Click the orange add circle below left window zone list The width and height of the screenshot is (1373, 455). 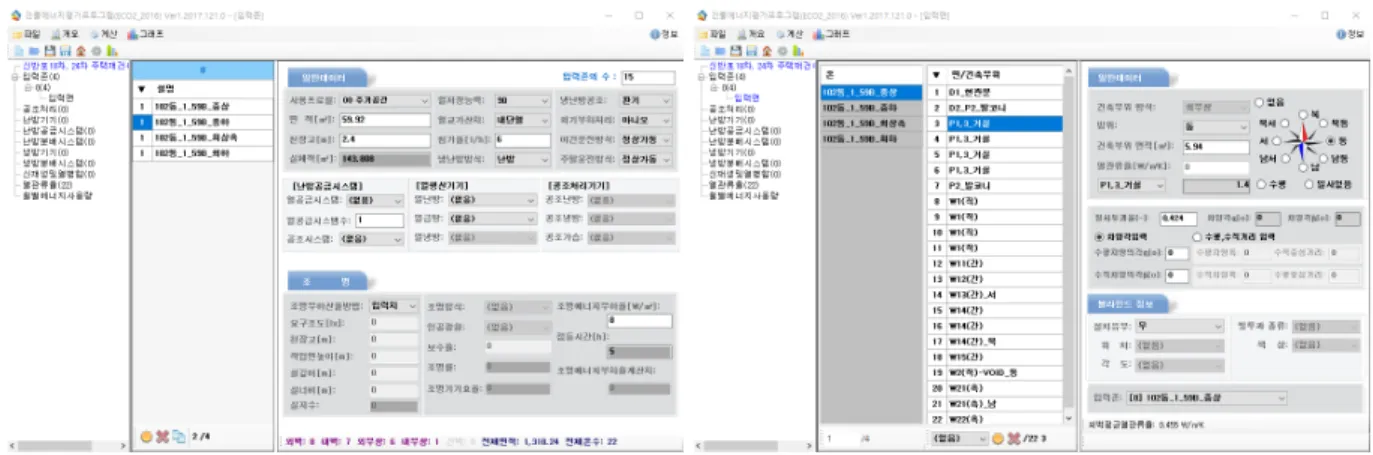pos(146,437)
